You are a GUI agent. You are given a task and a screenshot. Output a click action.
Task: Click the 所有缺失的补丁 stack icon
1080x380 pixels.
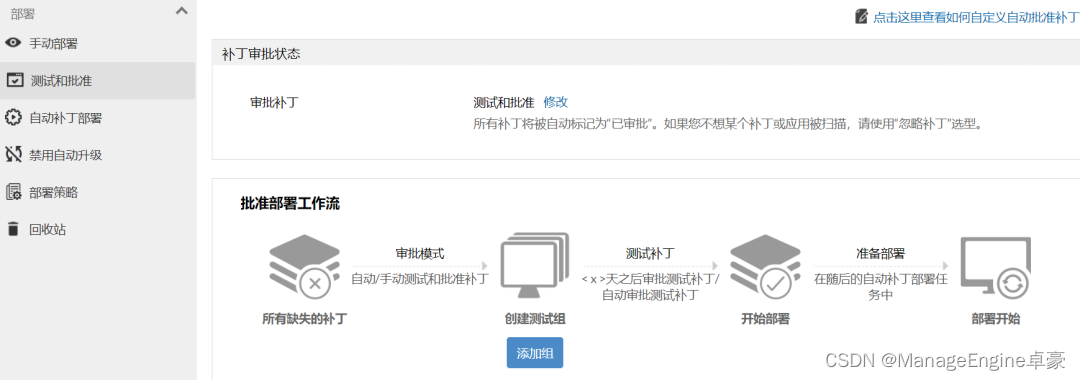point(304,266)
